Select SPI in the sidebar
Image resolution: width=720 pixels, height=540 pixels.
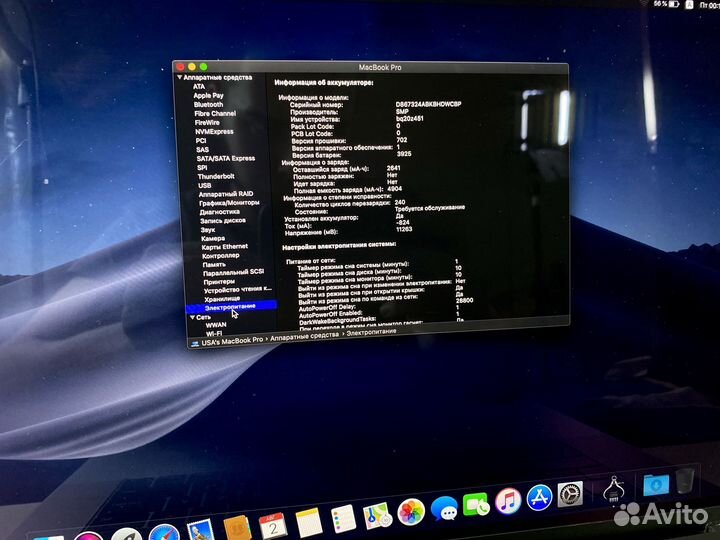tap(202, 168)
